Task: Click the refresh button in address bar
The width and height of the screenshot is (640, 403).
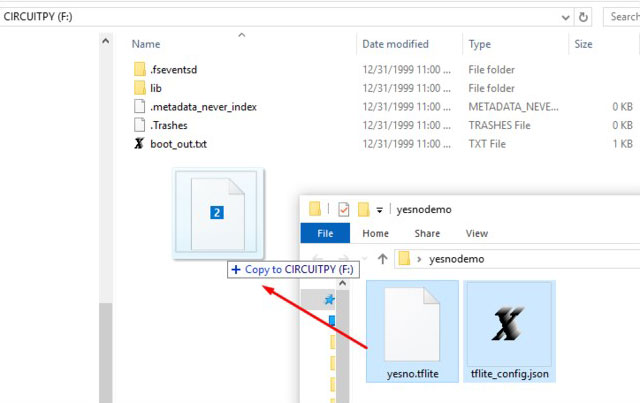Action: click(584, 16)
